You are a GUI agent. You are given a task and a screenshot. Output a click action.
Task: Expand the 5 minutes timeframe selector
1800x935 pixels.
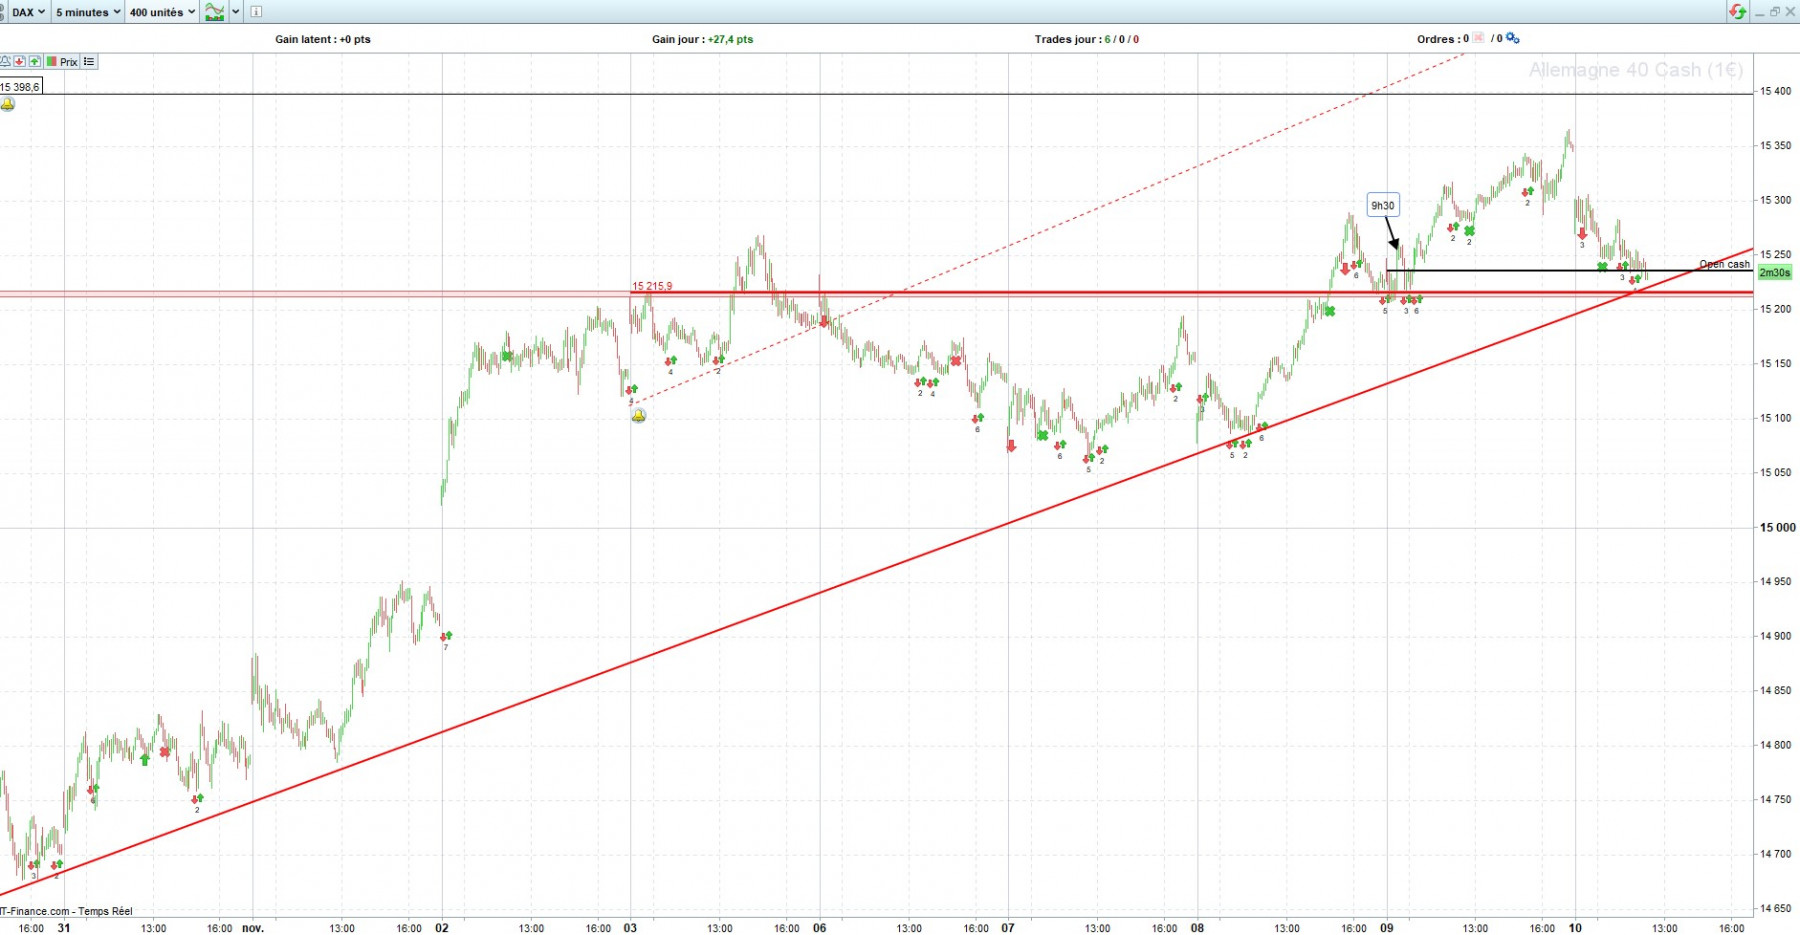tap(87, 12)
